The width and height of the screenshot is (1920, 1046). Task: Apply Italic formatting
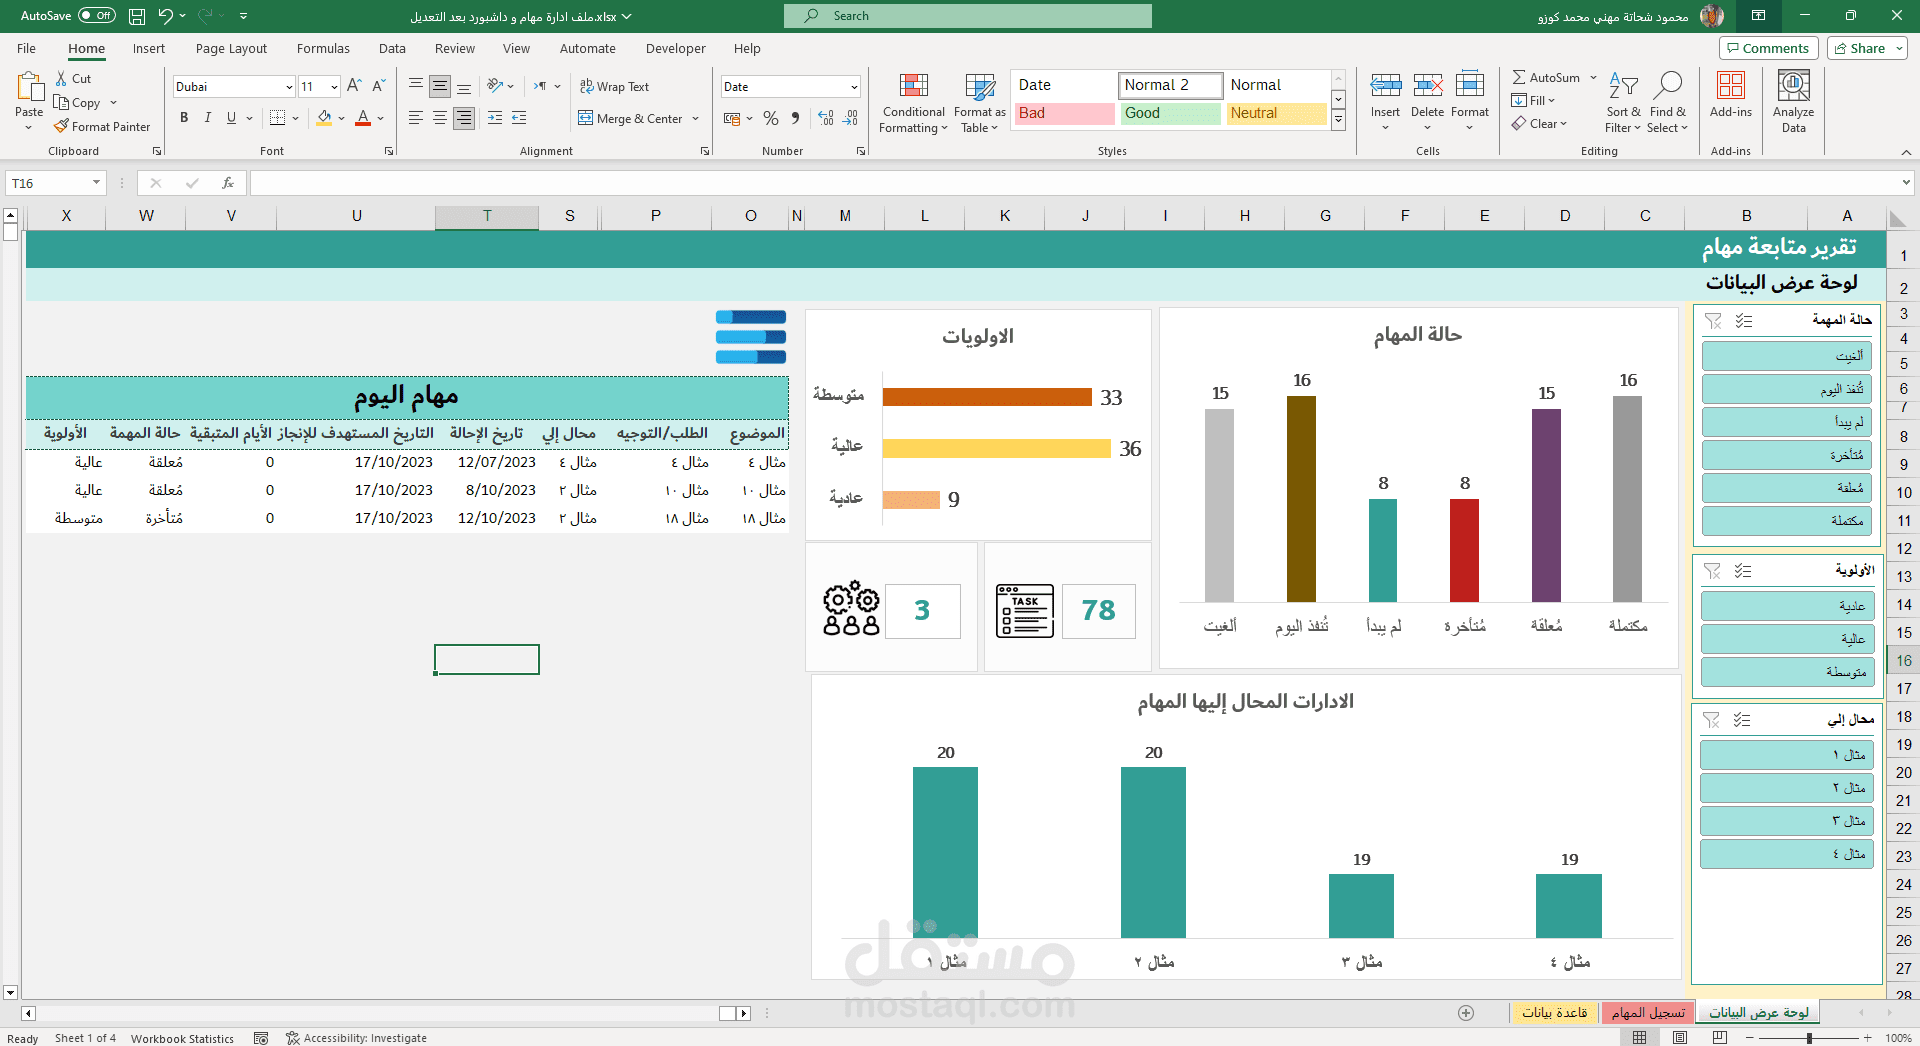(x=207, y=118)
